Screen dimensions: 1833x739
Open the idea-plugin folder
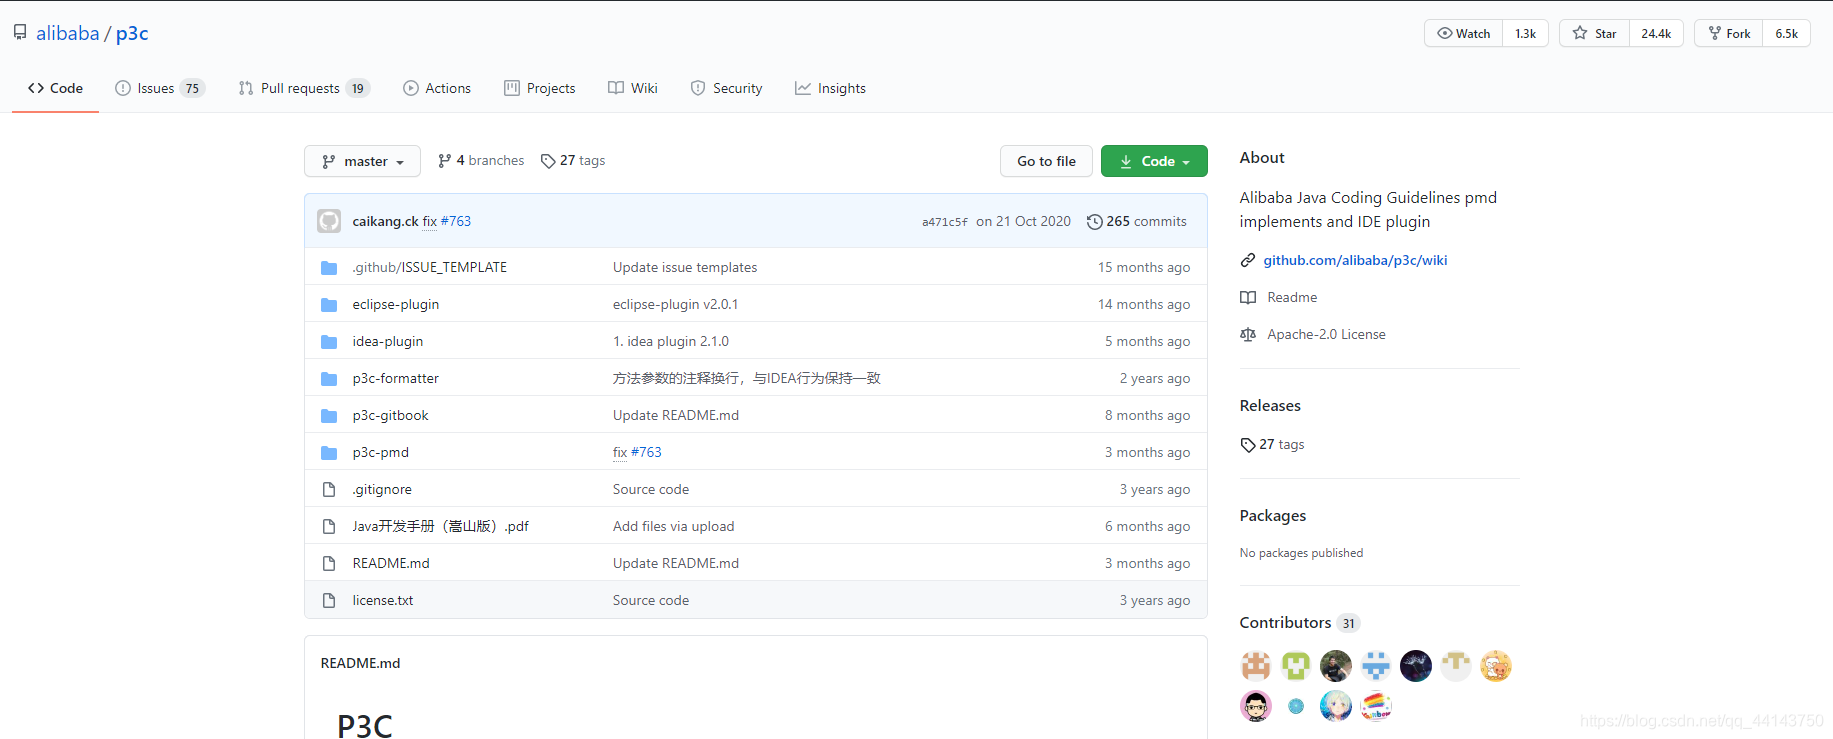388,341
